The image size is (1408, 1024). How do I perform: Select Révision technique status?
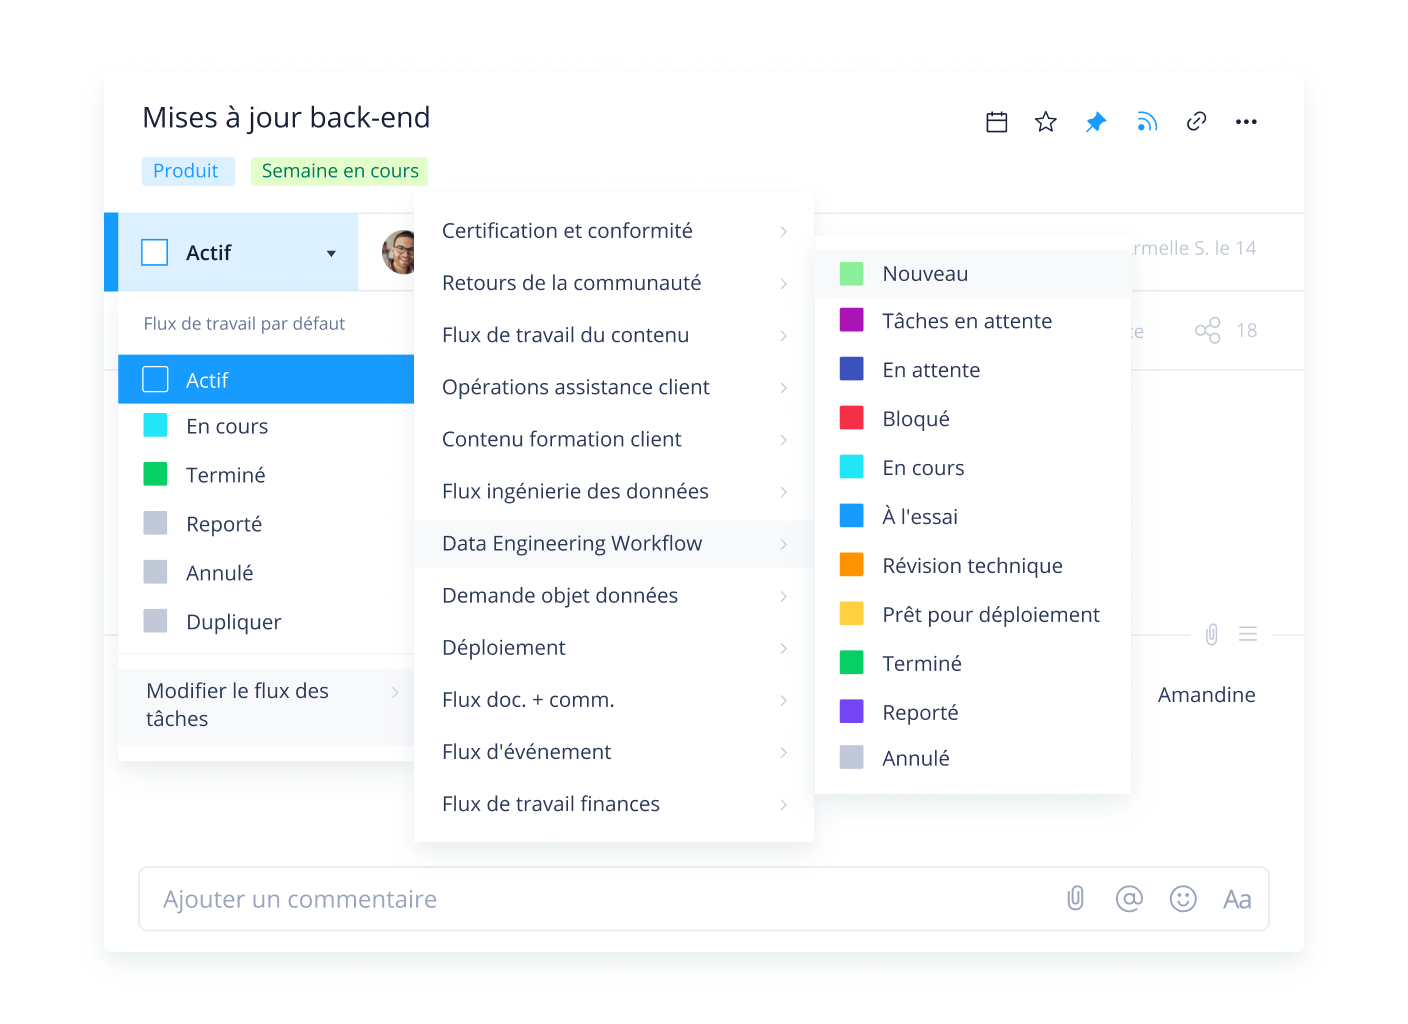[x=972, y=566]
